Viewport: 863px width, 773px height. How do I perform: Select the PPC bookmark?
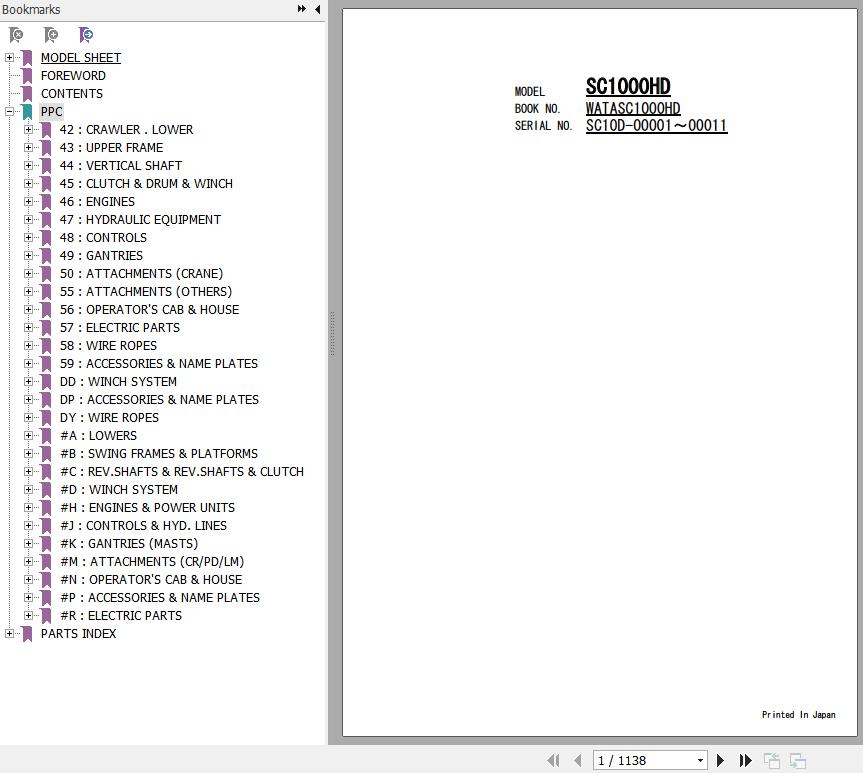[x=52, y=112]
